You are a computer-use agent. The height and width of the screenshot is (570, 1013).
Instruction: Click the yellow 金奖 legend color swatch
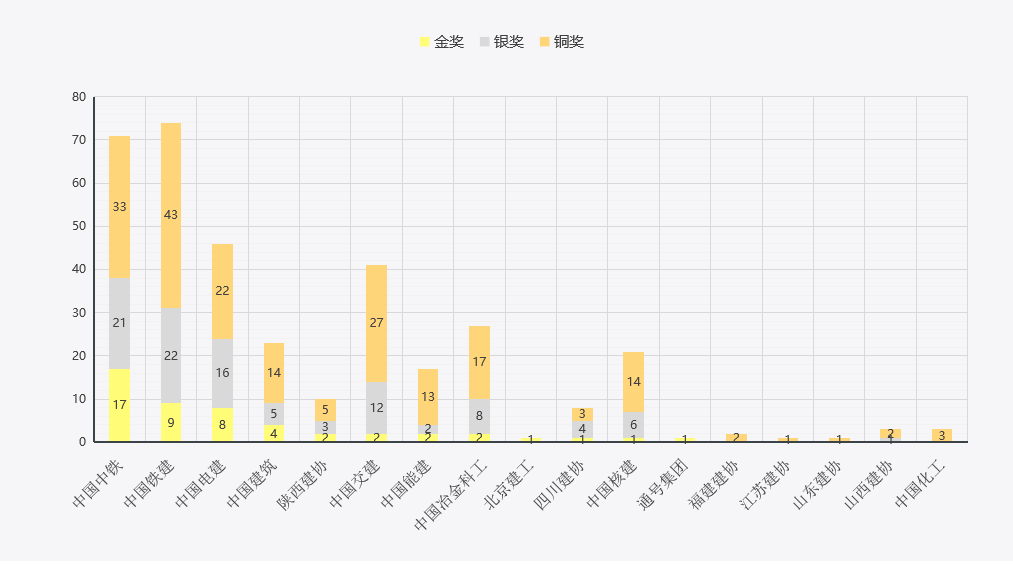(x=425, y=42)
